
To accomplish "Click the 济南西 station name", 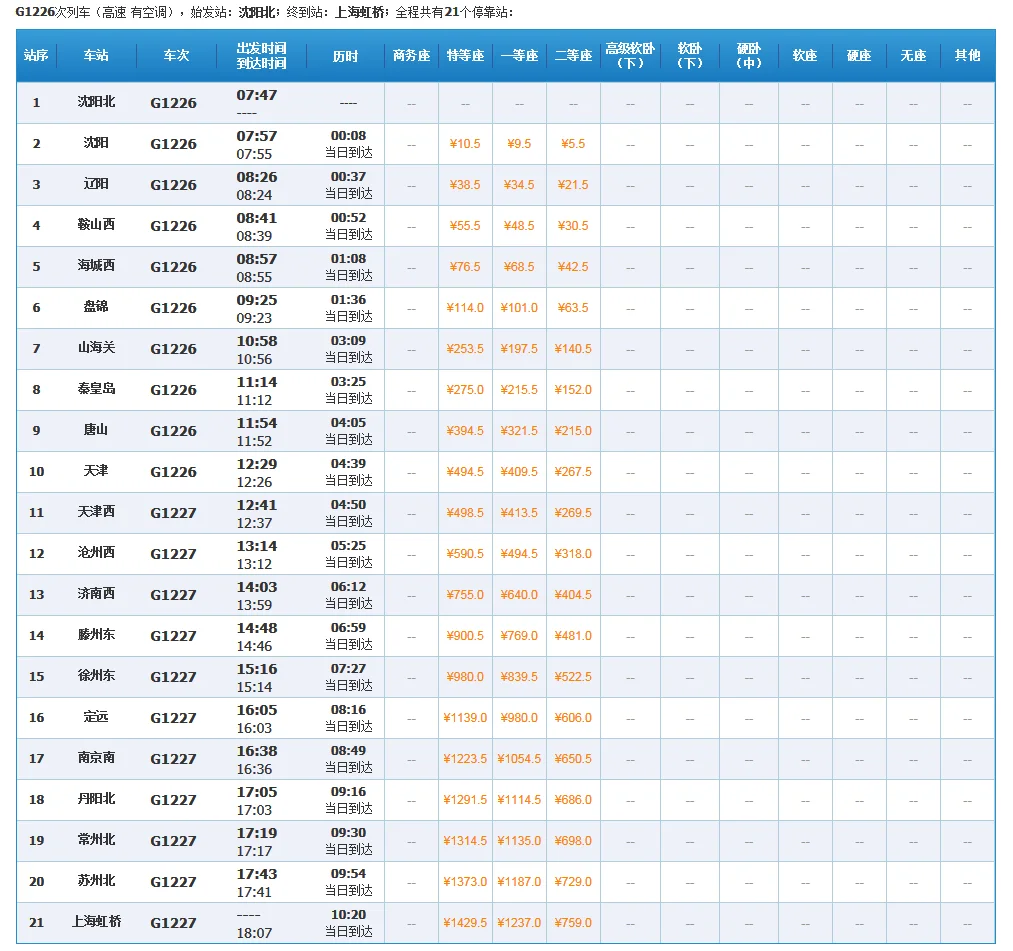I will coord(97,594).
